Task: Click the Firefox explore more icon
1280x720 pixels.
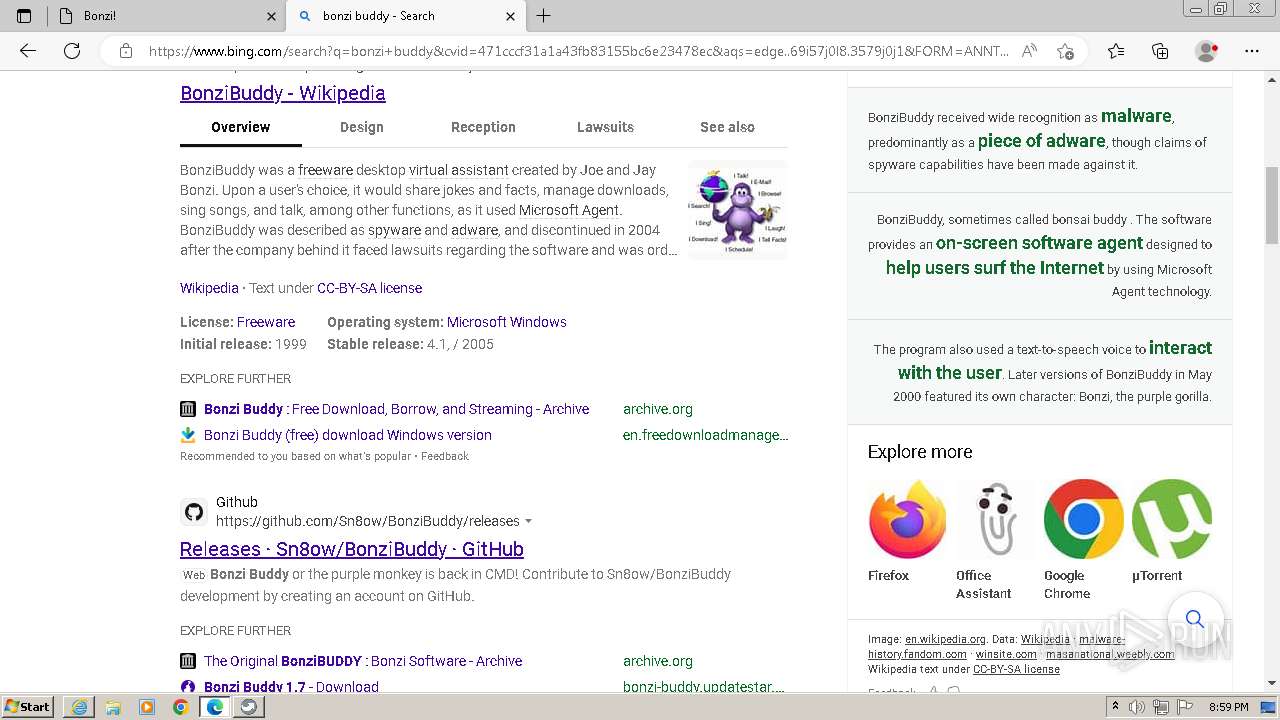Action: click(x=907, y=519)
